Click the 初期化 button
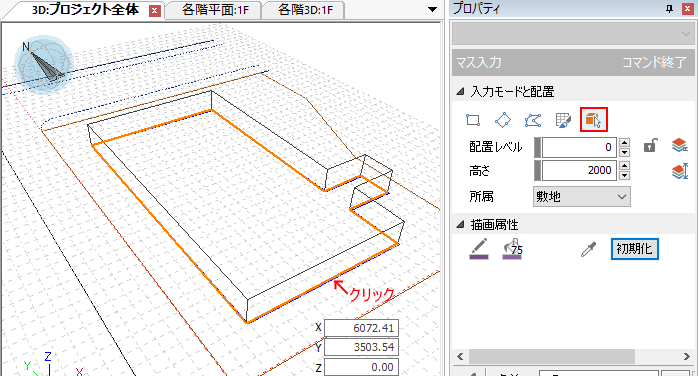The width and height of the screenshot is (699, 376). 634,249
